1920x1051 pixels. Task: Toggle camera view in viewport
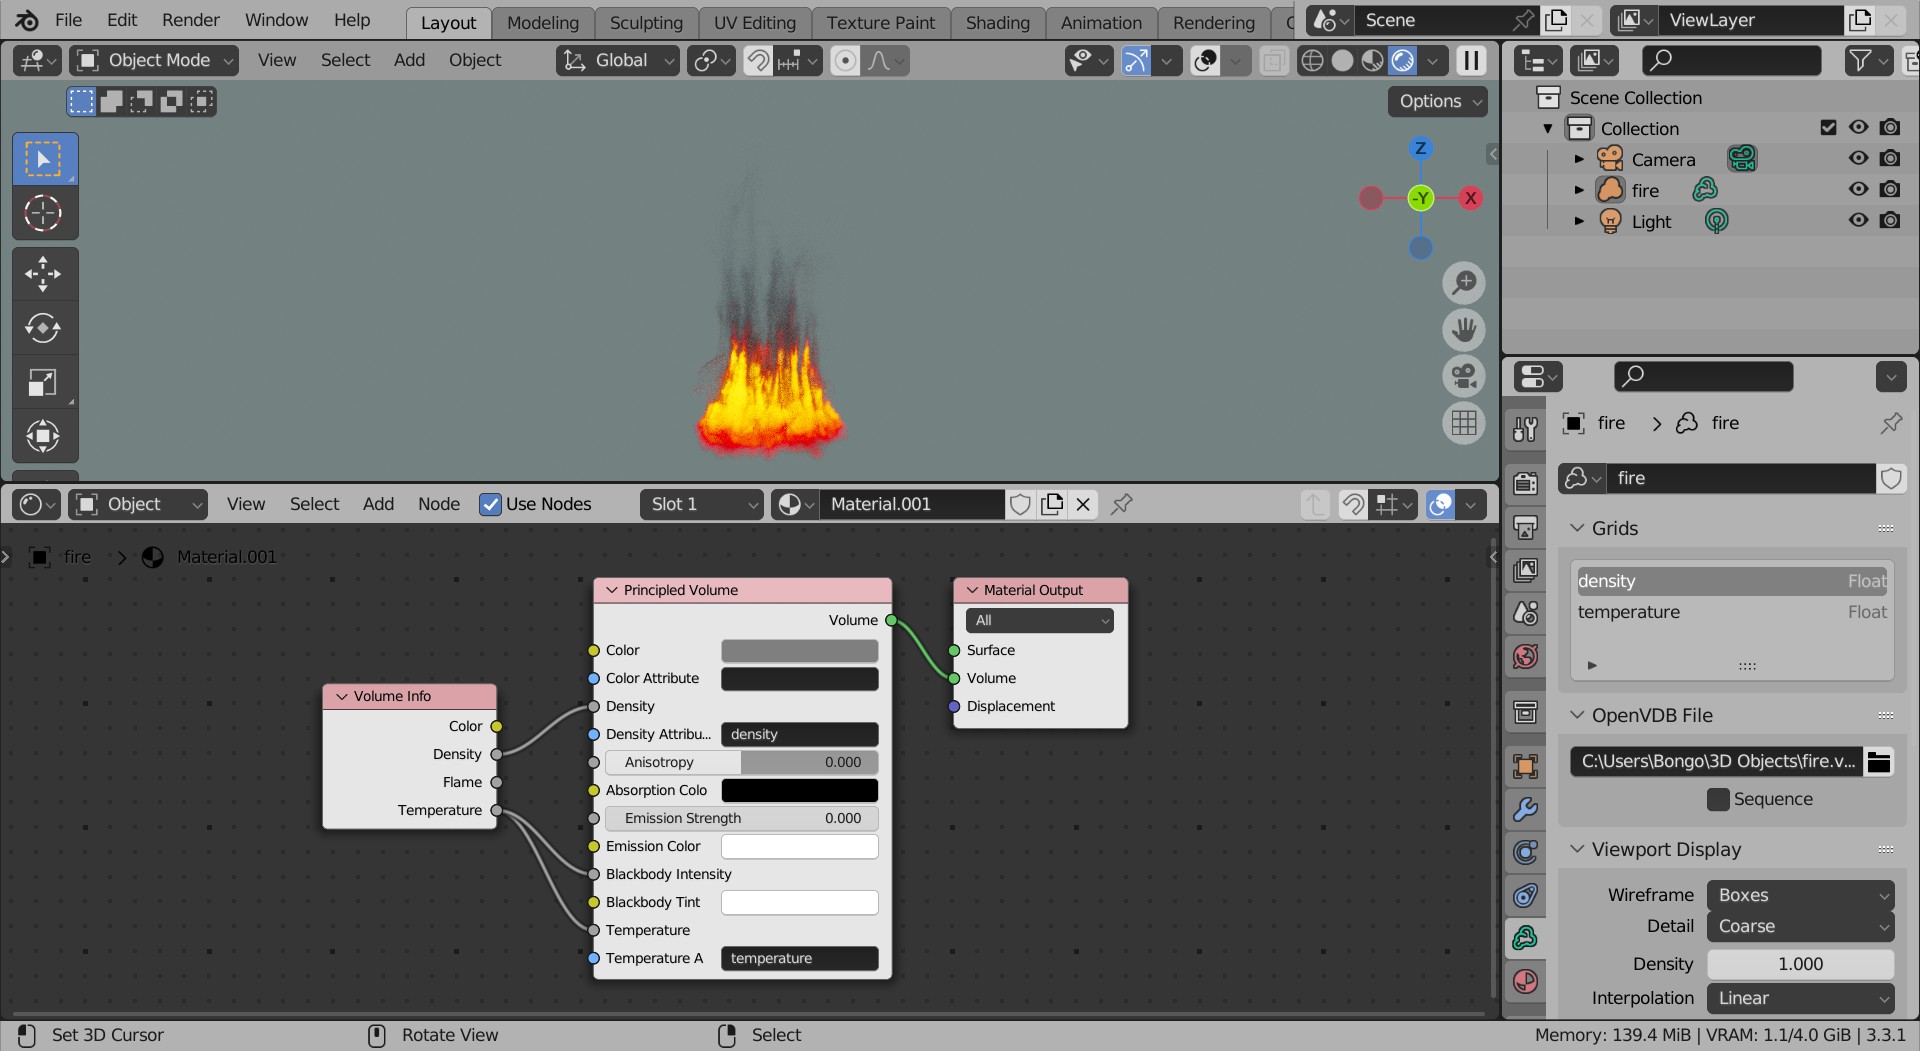coord(1464,377)
